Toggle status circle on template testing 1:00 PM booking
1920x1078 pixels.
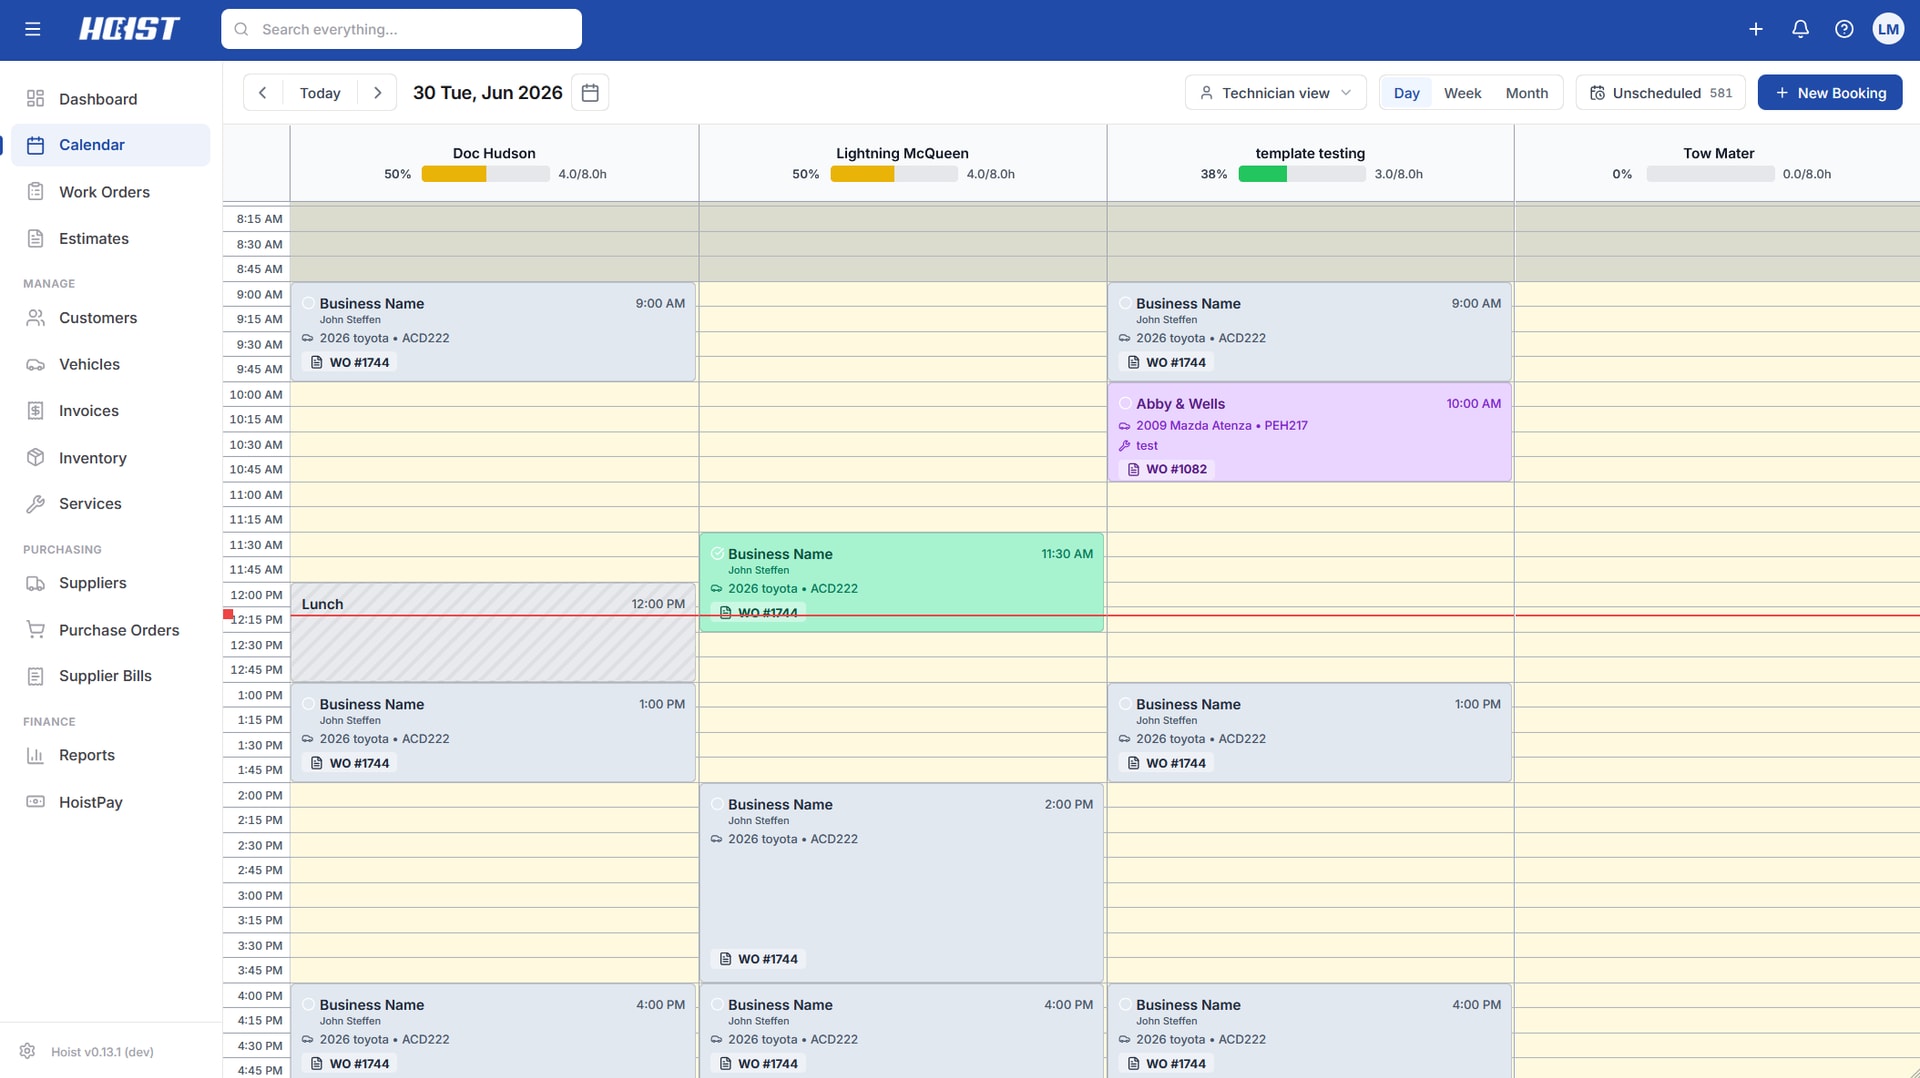[1125, 704]
